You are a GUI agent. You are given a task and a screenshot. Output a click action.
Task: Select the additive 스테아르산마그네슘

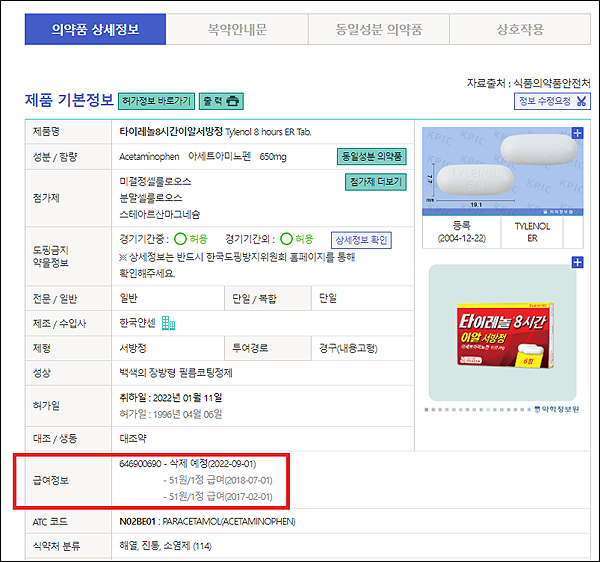pyautogui.click(x=160, y=214)
